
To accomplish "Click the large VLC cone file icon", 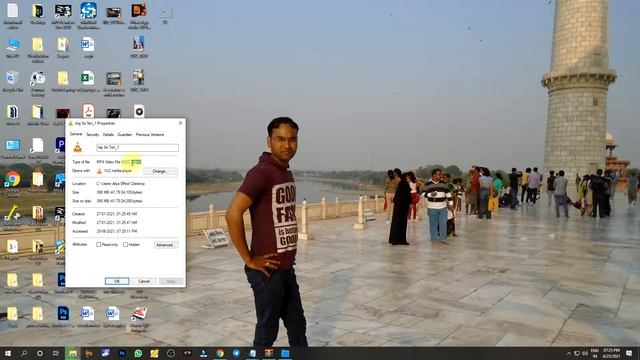I will coord(78,147).
